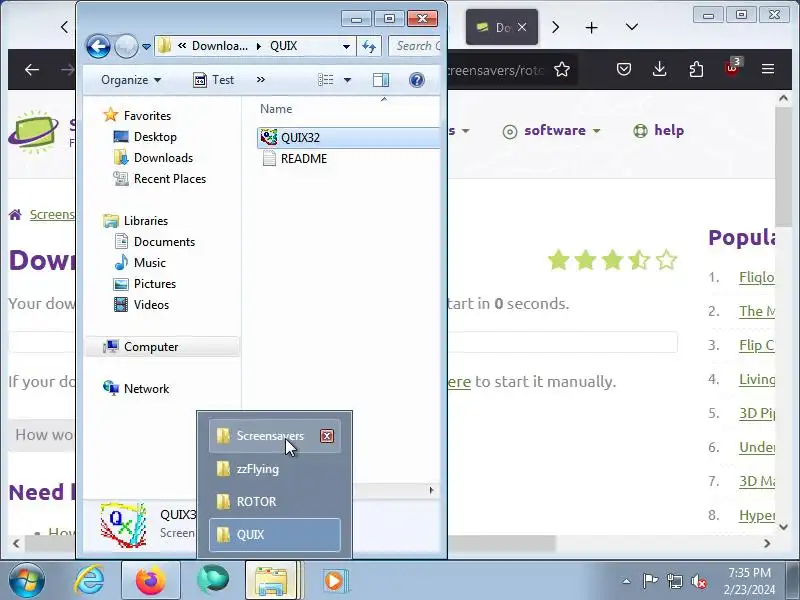This screenshot has width=800, height=600.
Task: Save to Pocket icon in Firefox
Action: 623,69
